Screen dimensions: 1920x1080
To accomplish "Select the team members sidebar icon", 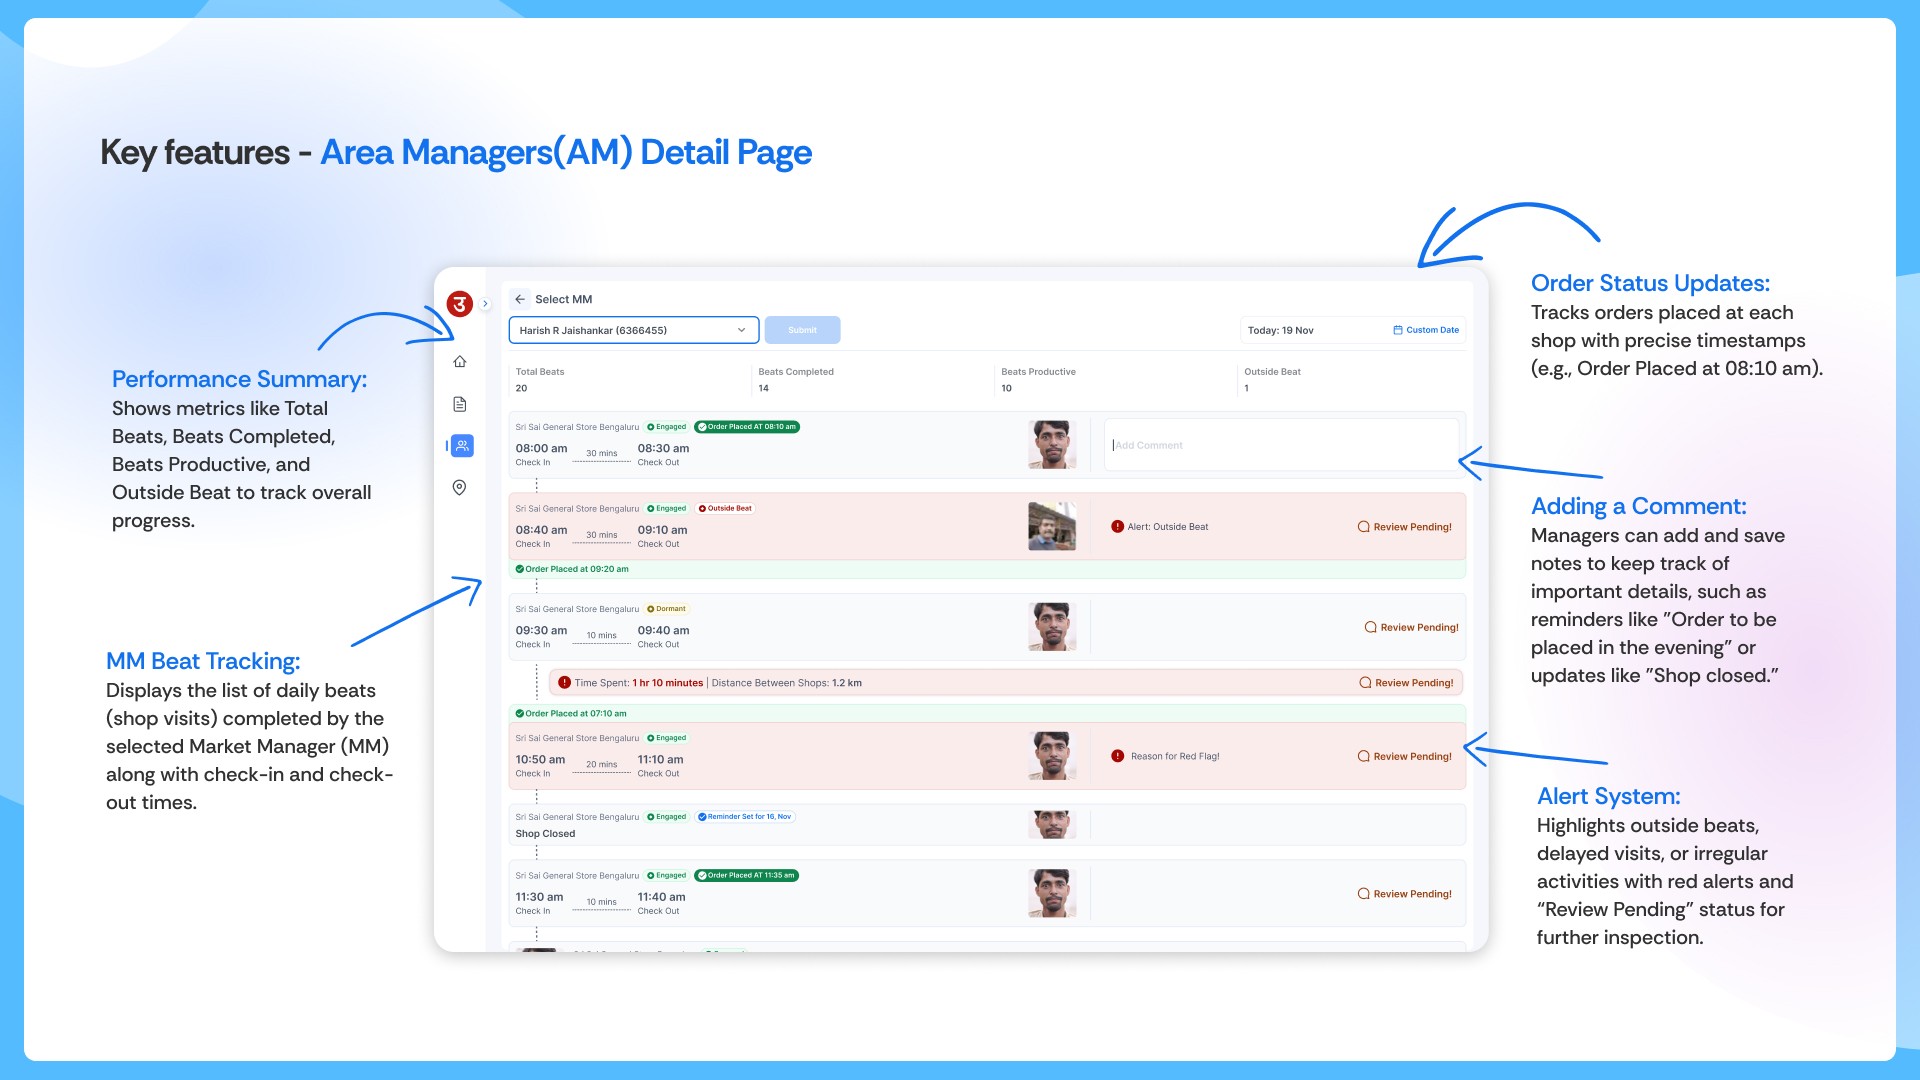I will pyautogui.click(x=461, y=446).
